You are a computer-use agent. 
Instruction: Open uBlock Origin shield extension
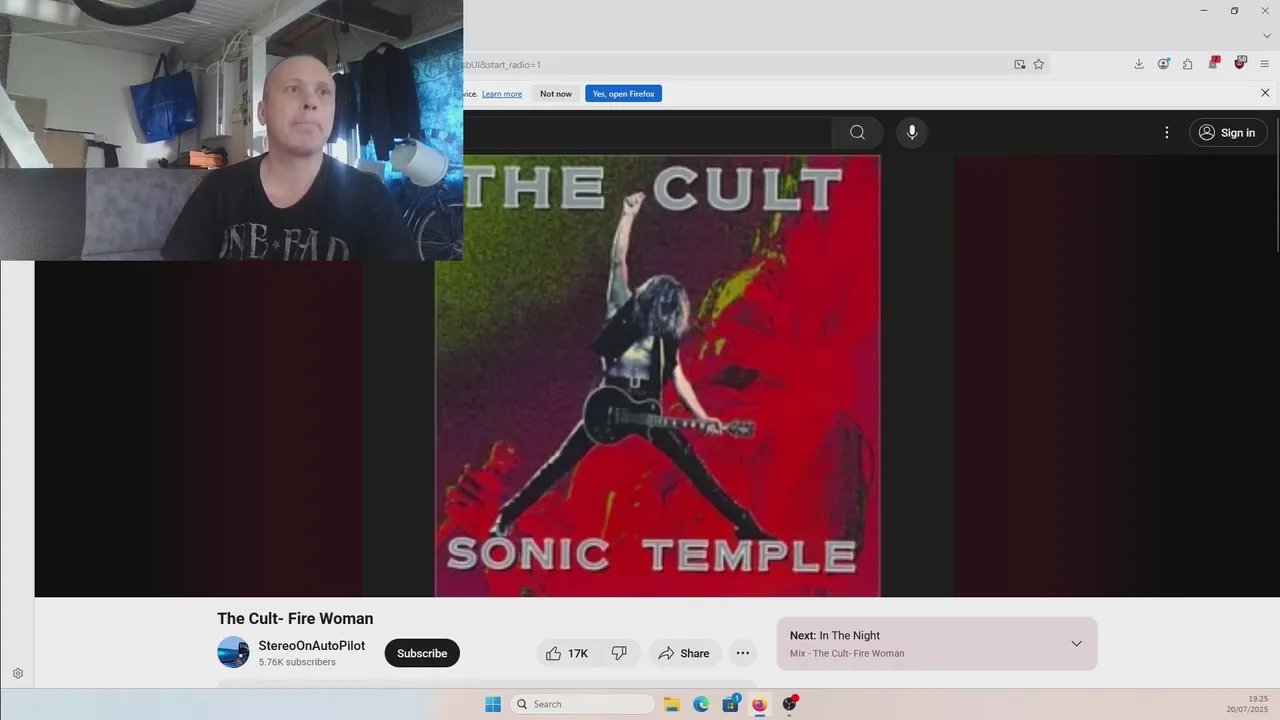[1240, 63]
